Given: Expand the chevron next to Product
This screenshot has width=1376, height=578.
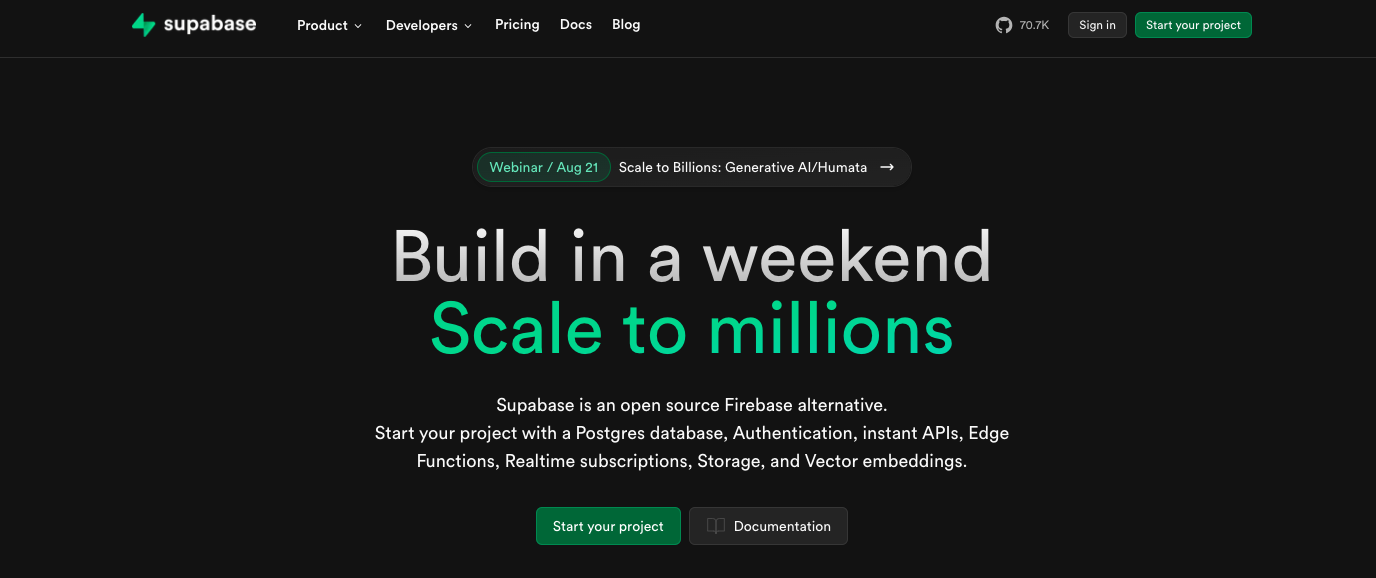Looking at the screenshot, I should tap(358, 26).
